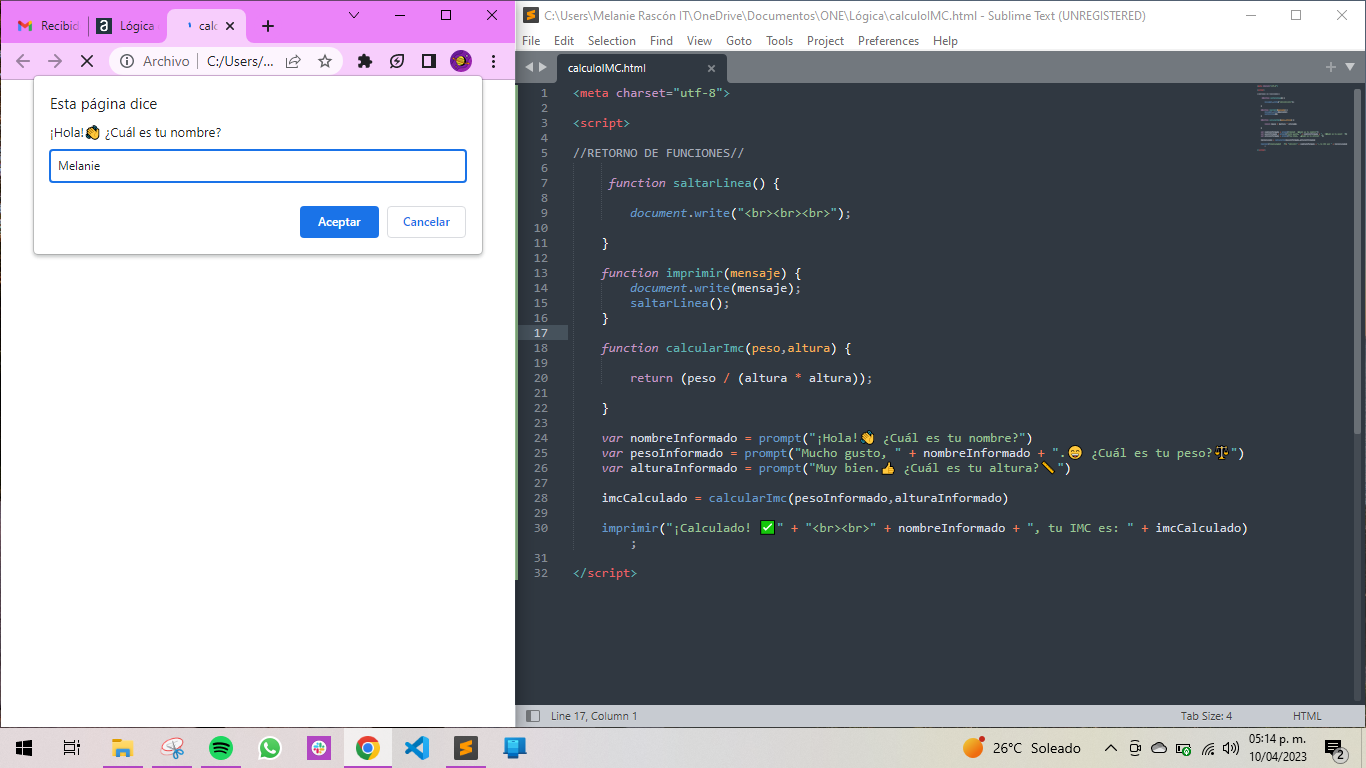Toggle the Chrome side panel icon

tap(429, 61)
